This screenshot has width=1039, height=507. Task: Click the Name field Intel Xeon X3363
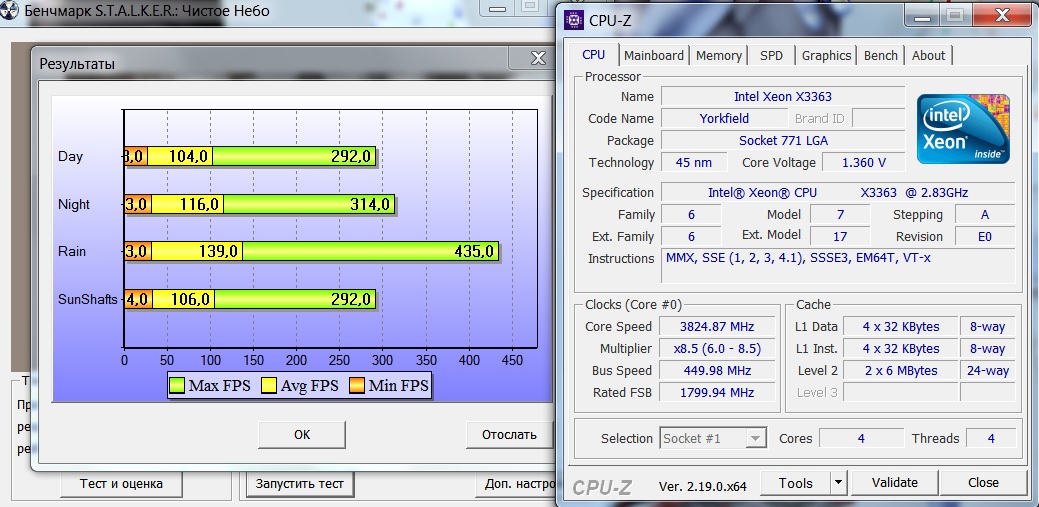click(x=783, y=97)
